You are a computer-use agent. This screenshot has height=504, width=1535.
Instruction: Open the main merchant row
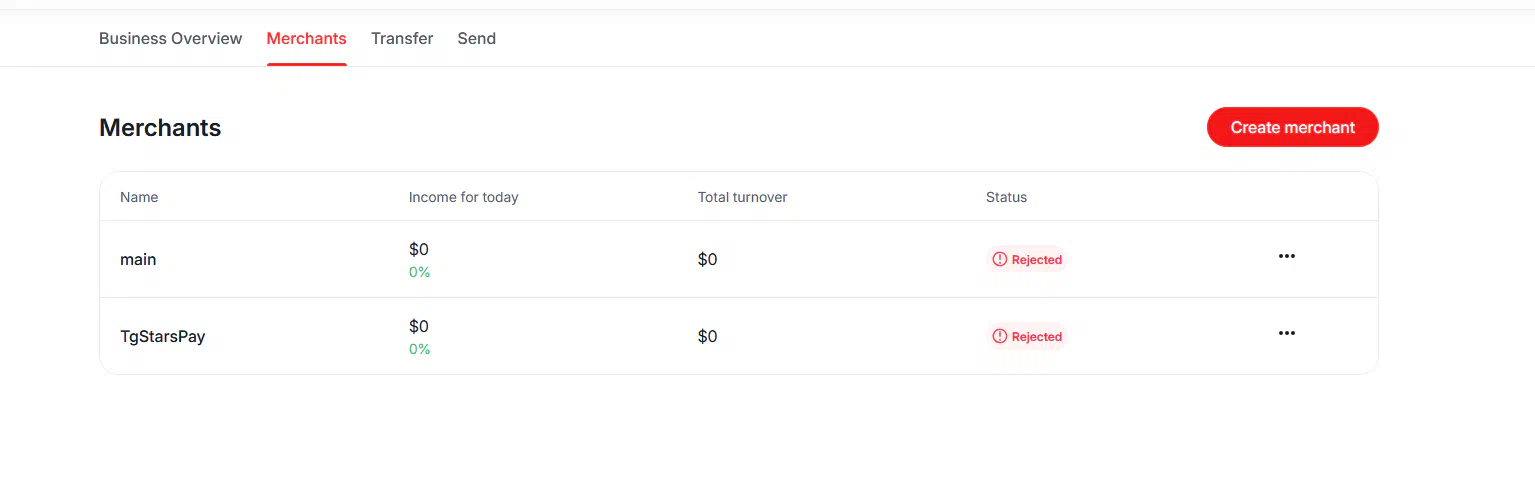pyautogui.click(x=739, y=259)
